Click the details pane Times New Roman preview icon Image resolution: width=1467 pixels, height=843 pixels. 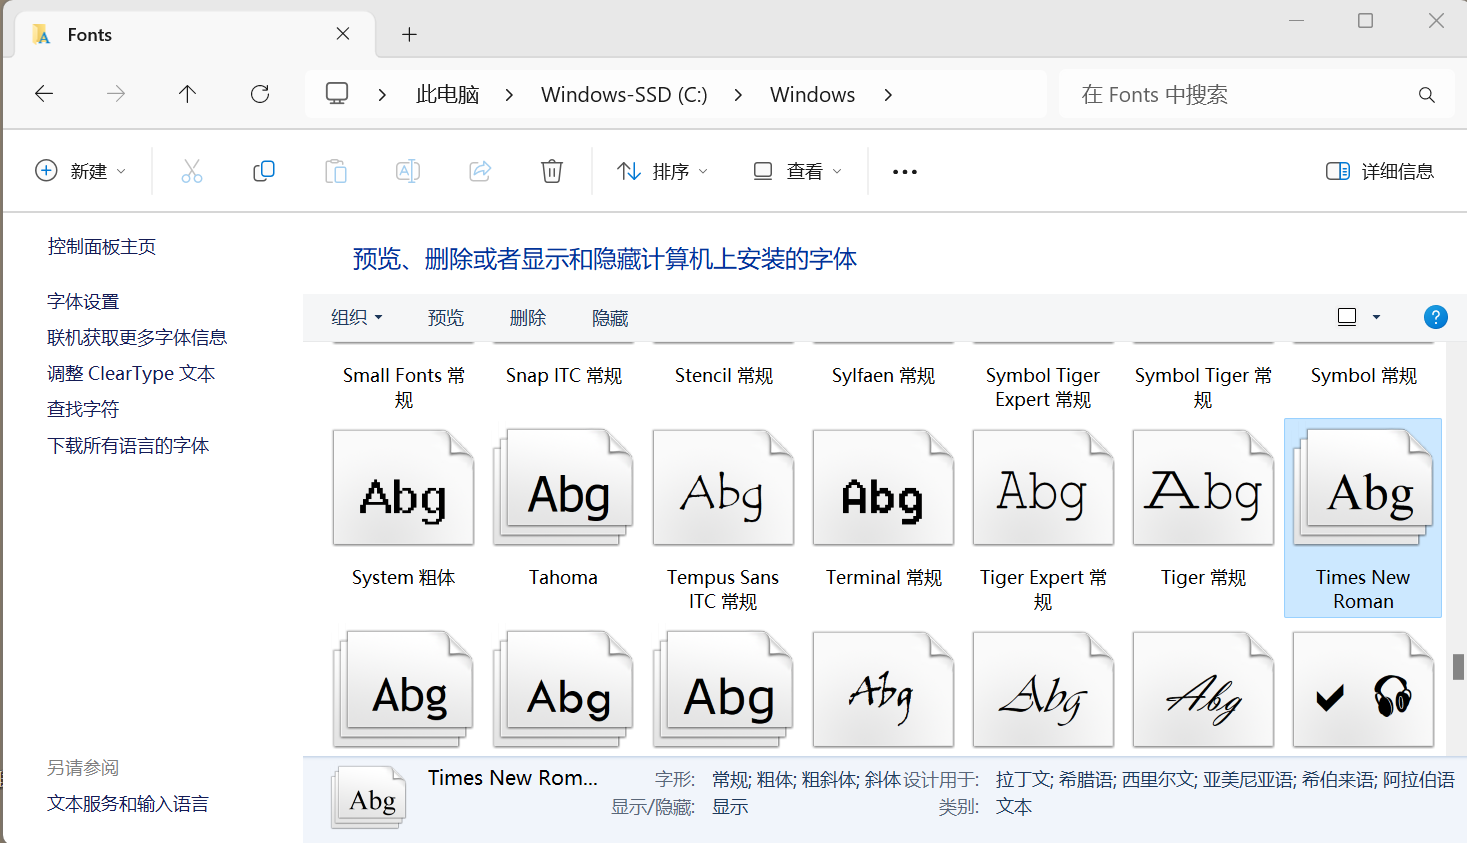click(369, 796)
